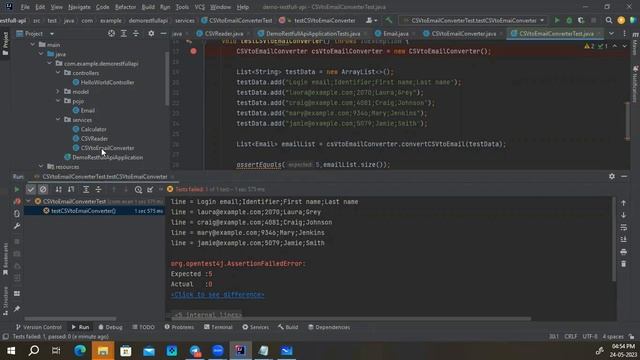Minimize the Run panel with minus icon
The image size is (640, 360).
coord(624,176)
